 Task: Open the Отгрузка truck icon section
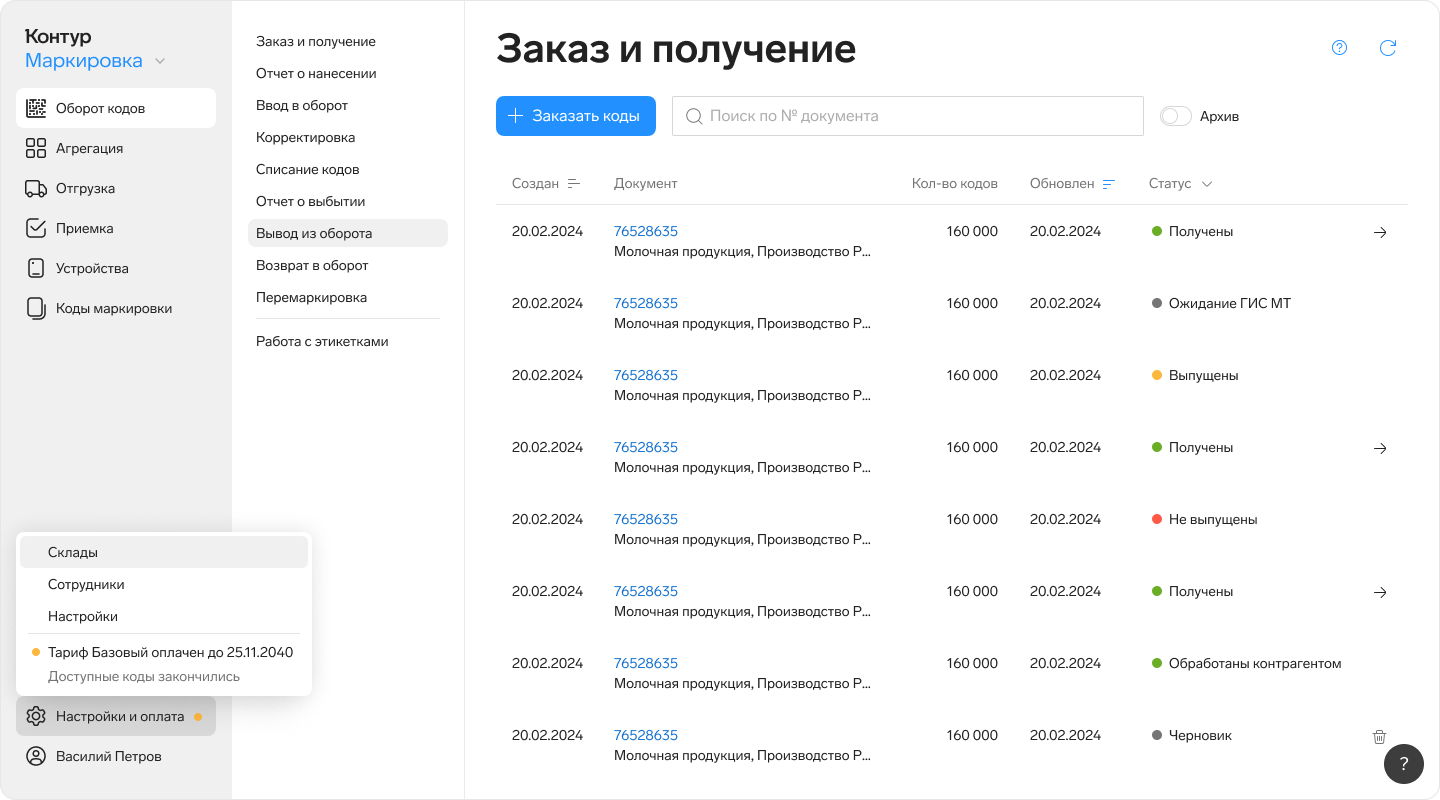pyautogui.click(x=36, y=188)
